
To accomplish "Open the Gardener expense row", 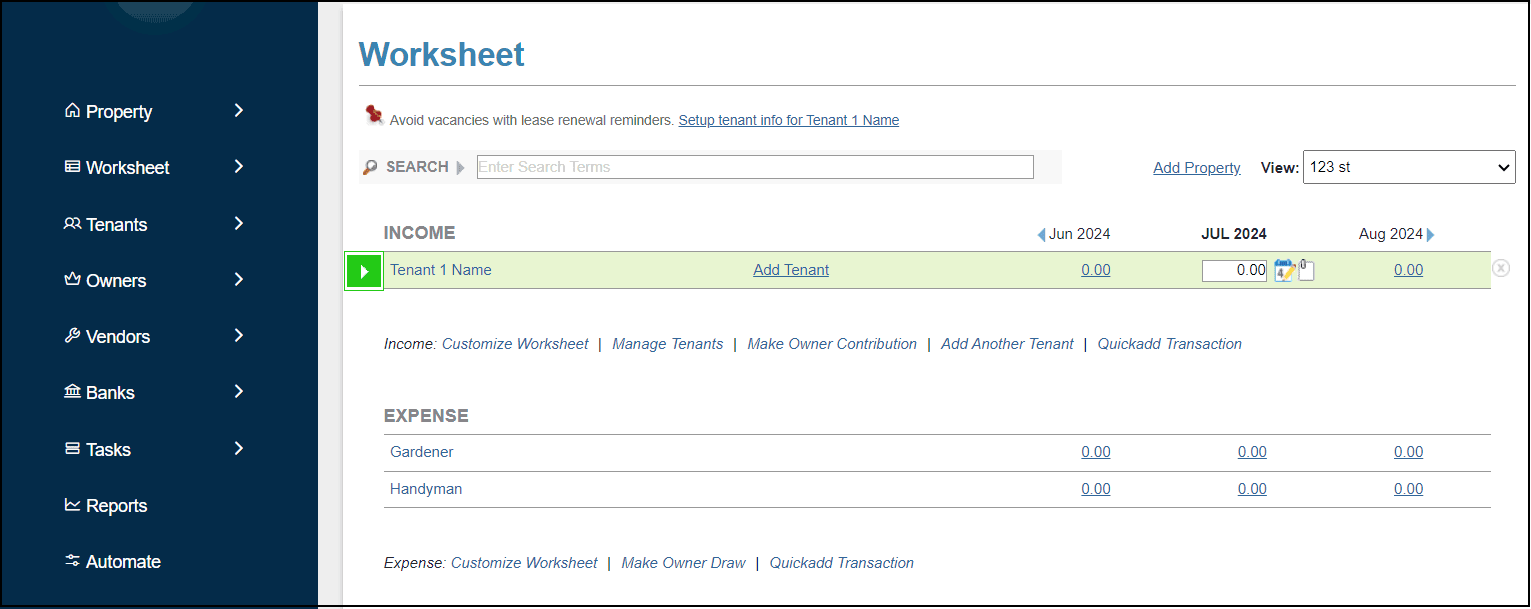I will pos(422,452).
